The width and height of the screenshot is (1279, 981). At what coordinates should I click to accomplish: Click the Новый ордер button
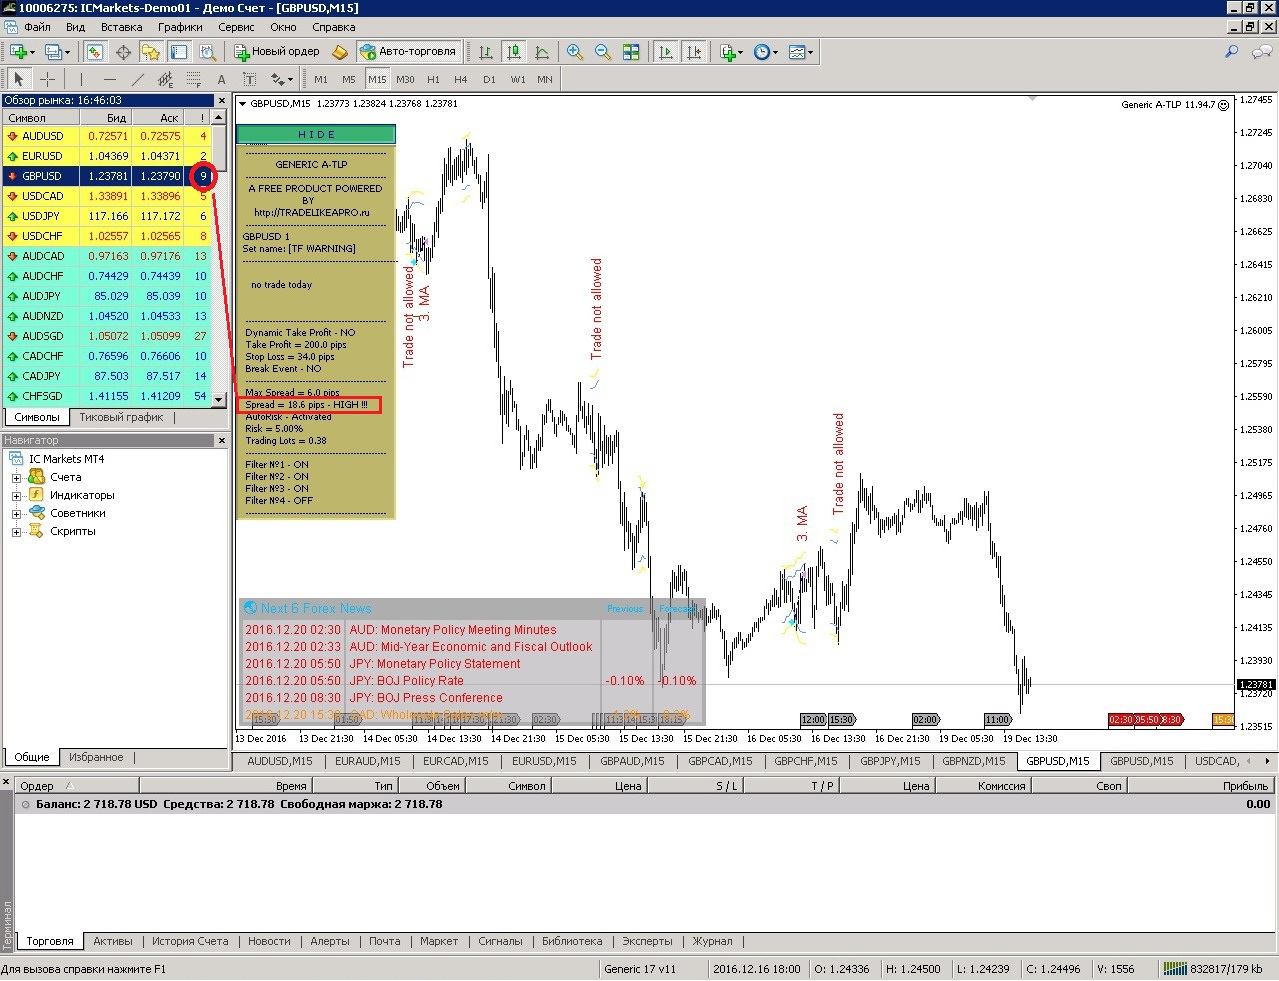pos(277,52)
